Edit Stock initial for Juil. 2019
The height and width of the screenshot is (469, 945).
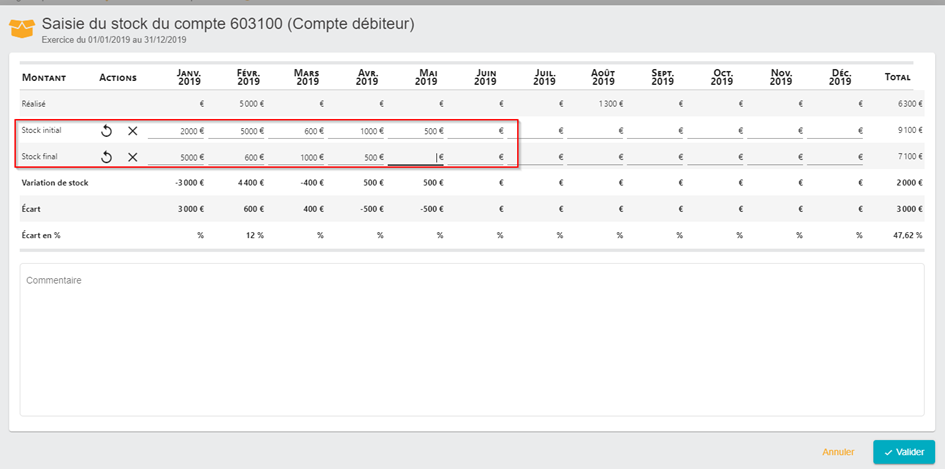point(535,130)
